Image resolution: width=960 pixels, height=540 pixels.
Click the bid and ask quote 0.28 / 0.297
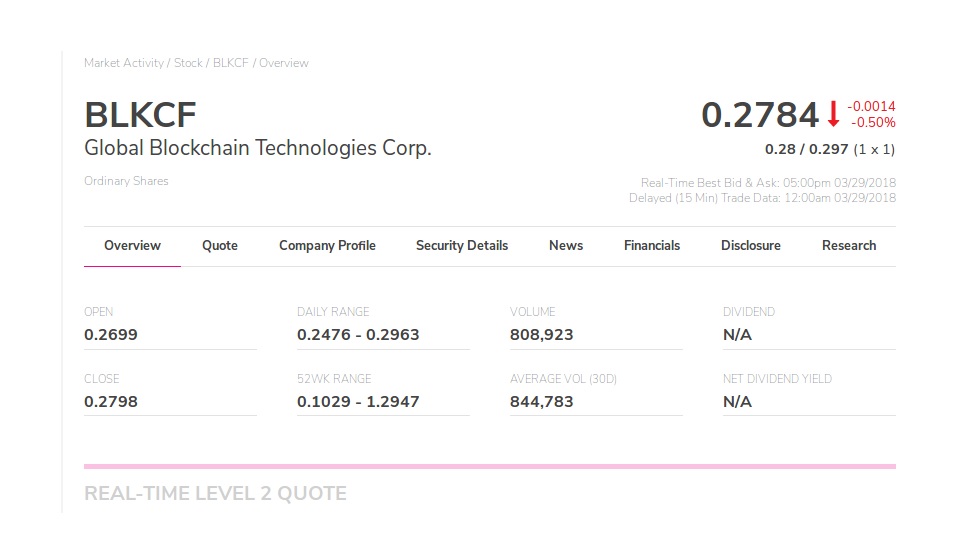pos(806,149)
